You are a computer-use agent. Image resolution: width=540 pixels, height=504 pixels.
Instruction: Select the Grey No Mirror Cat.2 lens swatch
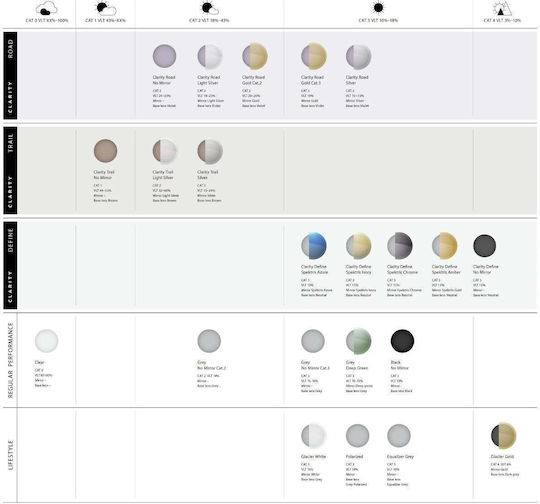[x=209, y=341]
